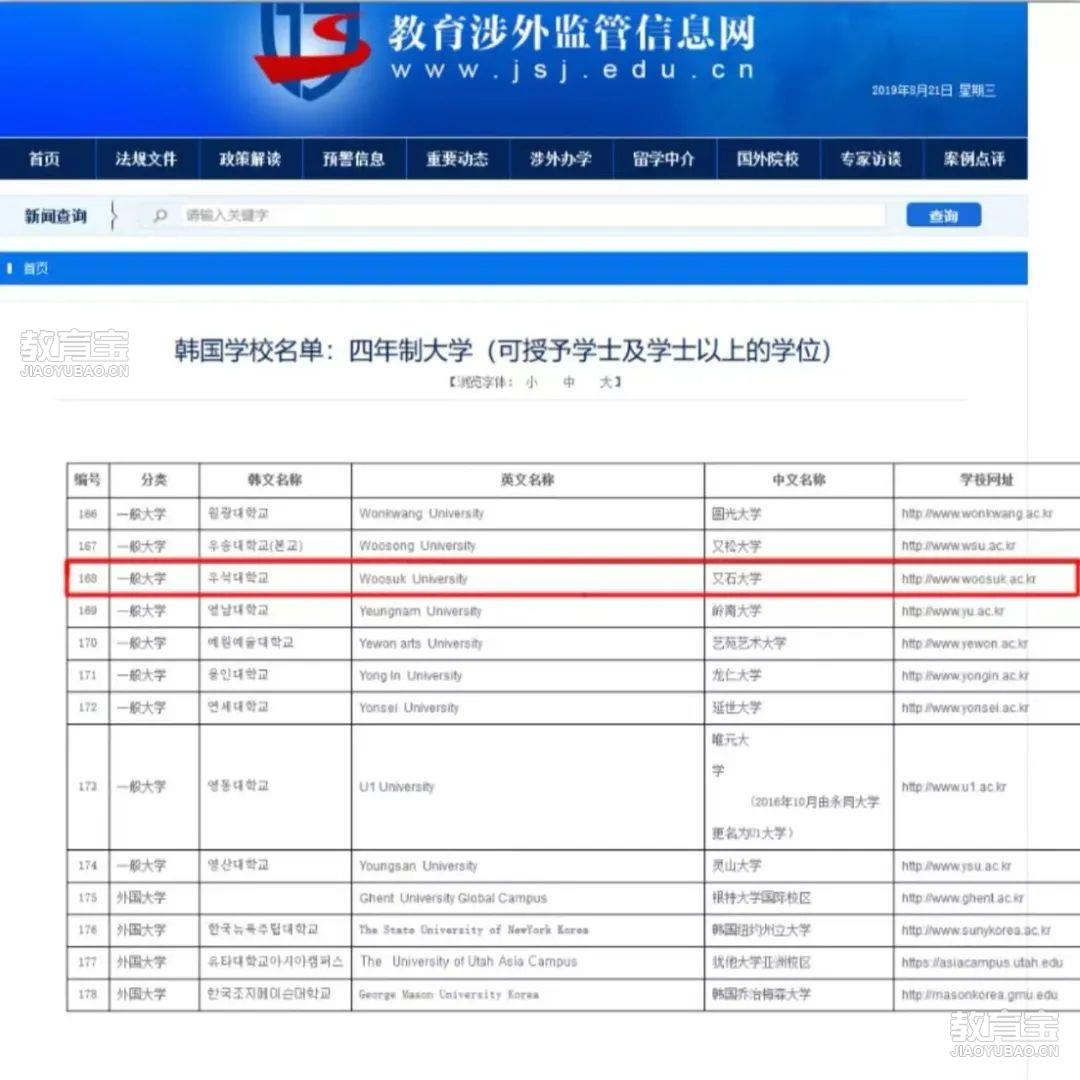1080x1080 pixels.
Task: Click the 分类 column header
Action: tap(154, 480)
